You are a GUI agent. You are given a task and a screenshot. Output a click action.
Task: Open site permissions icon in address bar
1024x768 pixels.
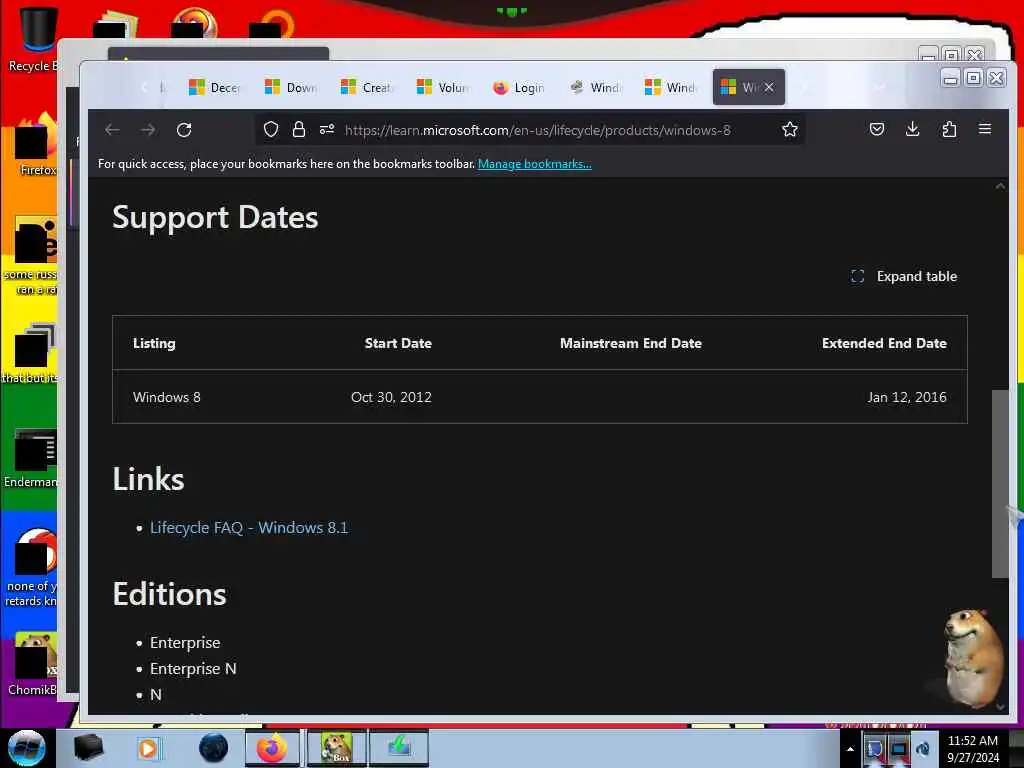[327, 129]
